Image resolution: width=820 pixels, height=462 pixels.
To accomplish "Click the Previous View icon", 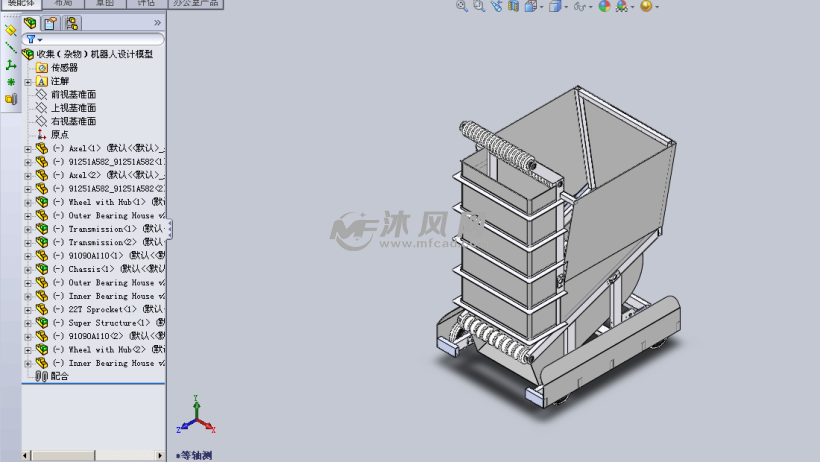I will (496, 6).
